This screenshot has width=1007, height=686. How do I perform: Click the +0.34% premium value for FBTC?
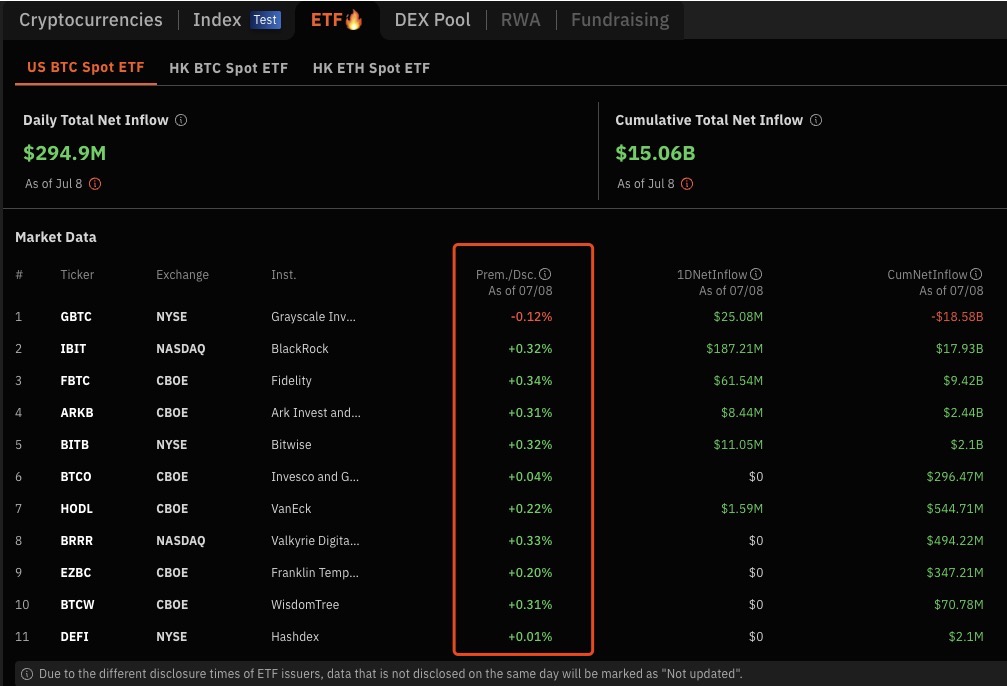tap(530, 381)
